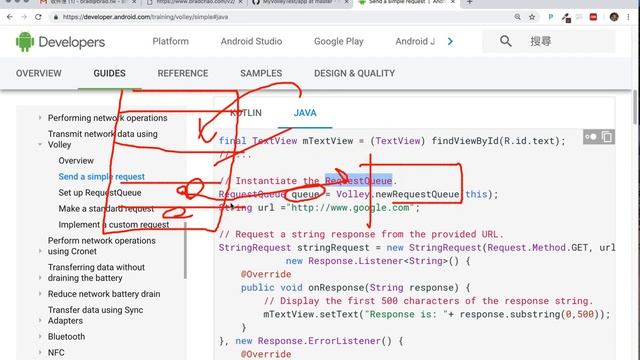This screenshot has width=640, height=360.
Task: Open 'Reduce network battery drain' sidebar link
Action: 104,294
